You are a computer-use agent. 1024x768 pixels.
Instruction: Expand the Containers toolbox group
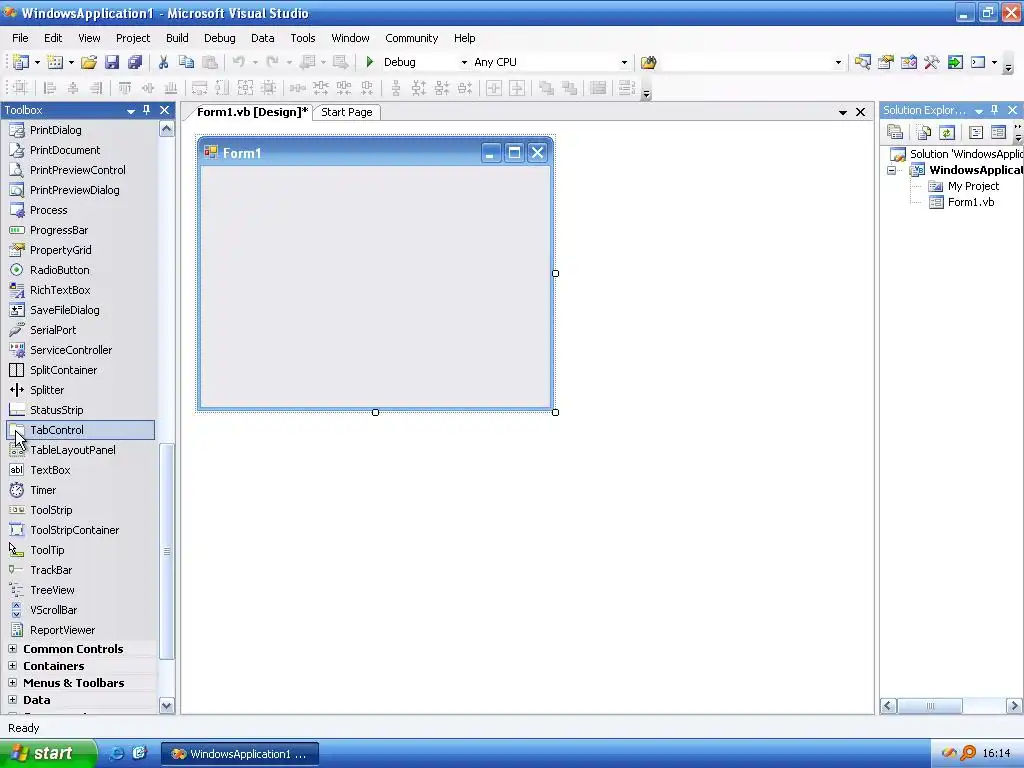(12, 665)
